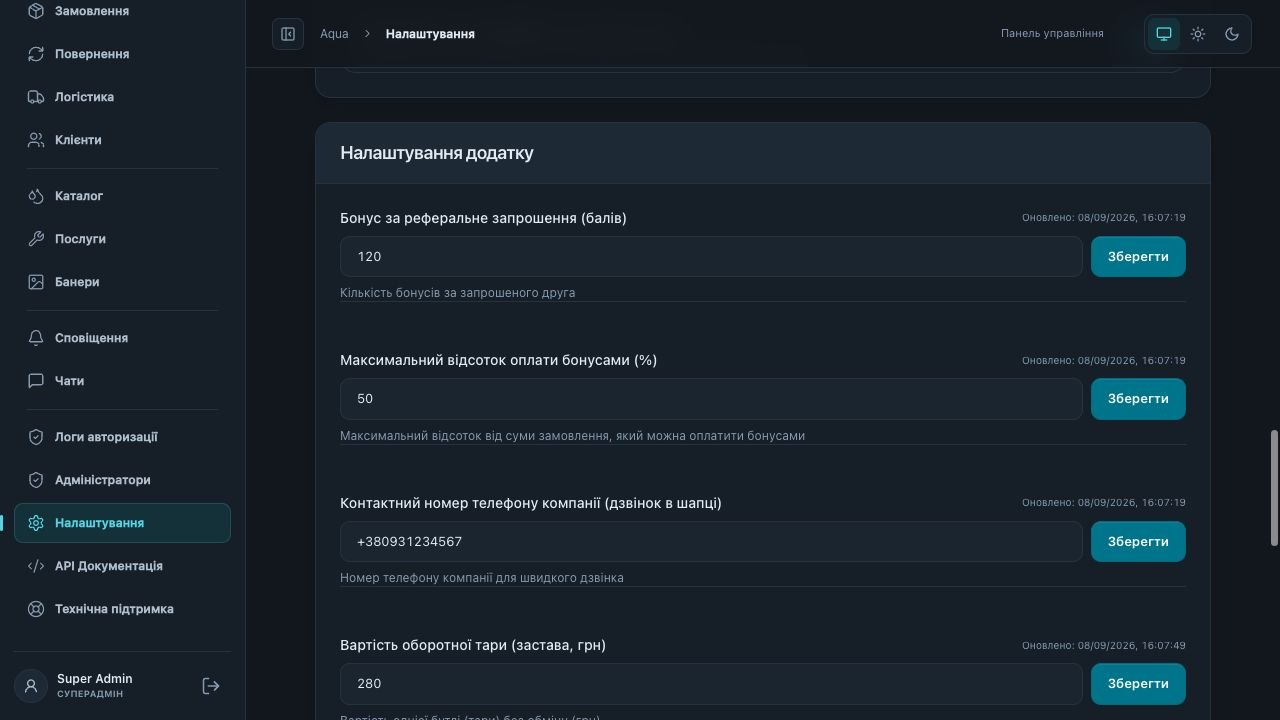Image resolution: width=1280 pixels, height=720 pixels.
Task: Save the referral bonus value 120
Action: (1138, 256)
